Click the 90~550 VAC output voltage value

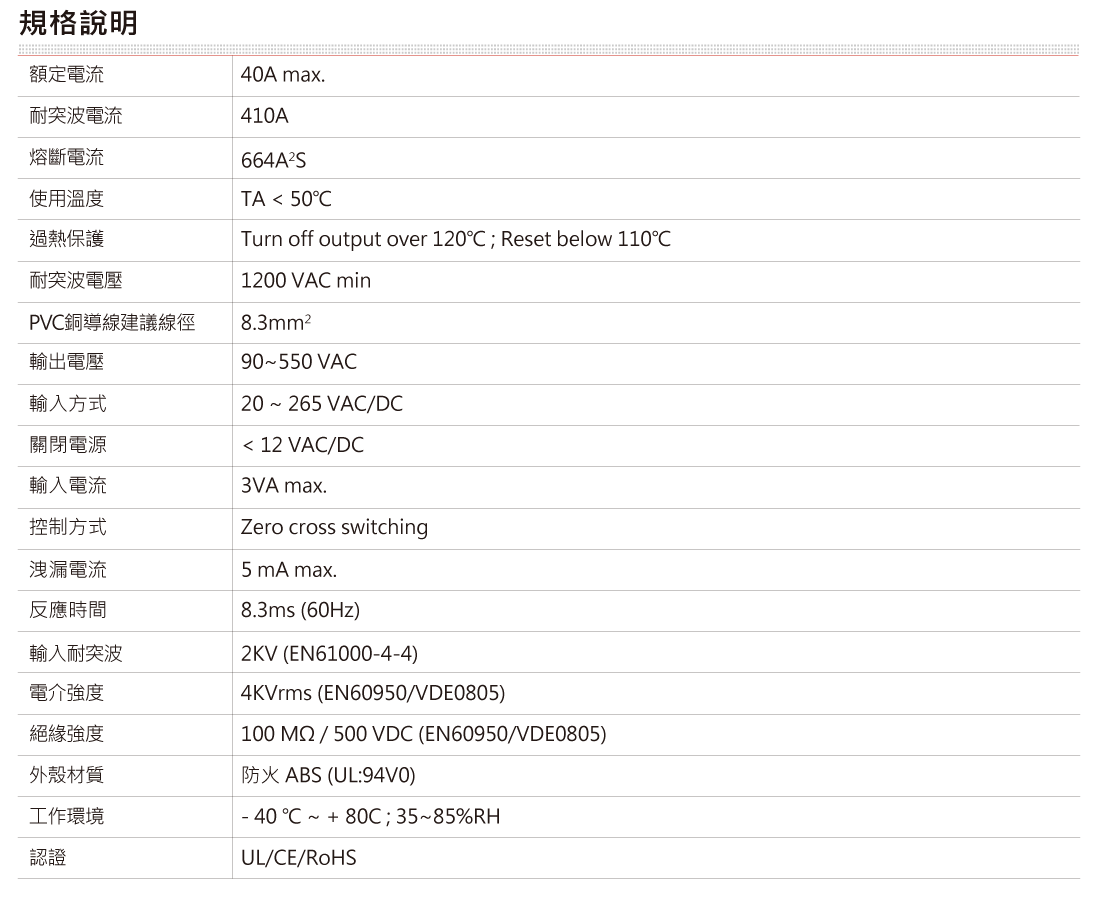(298, 362)
